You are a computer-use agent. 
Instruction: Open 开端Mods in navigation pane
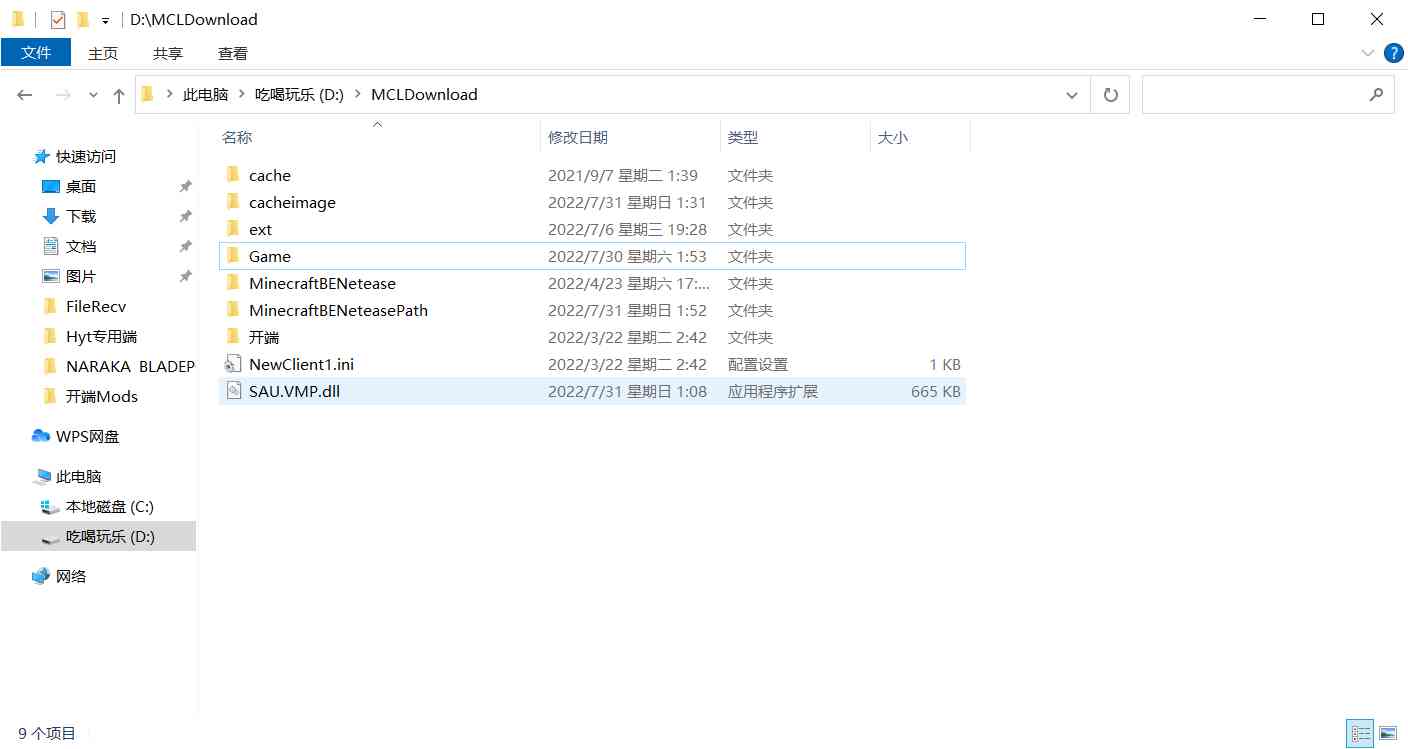(102, 396)
